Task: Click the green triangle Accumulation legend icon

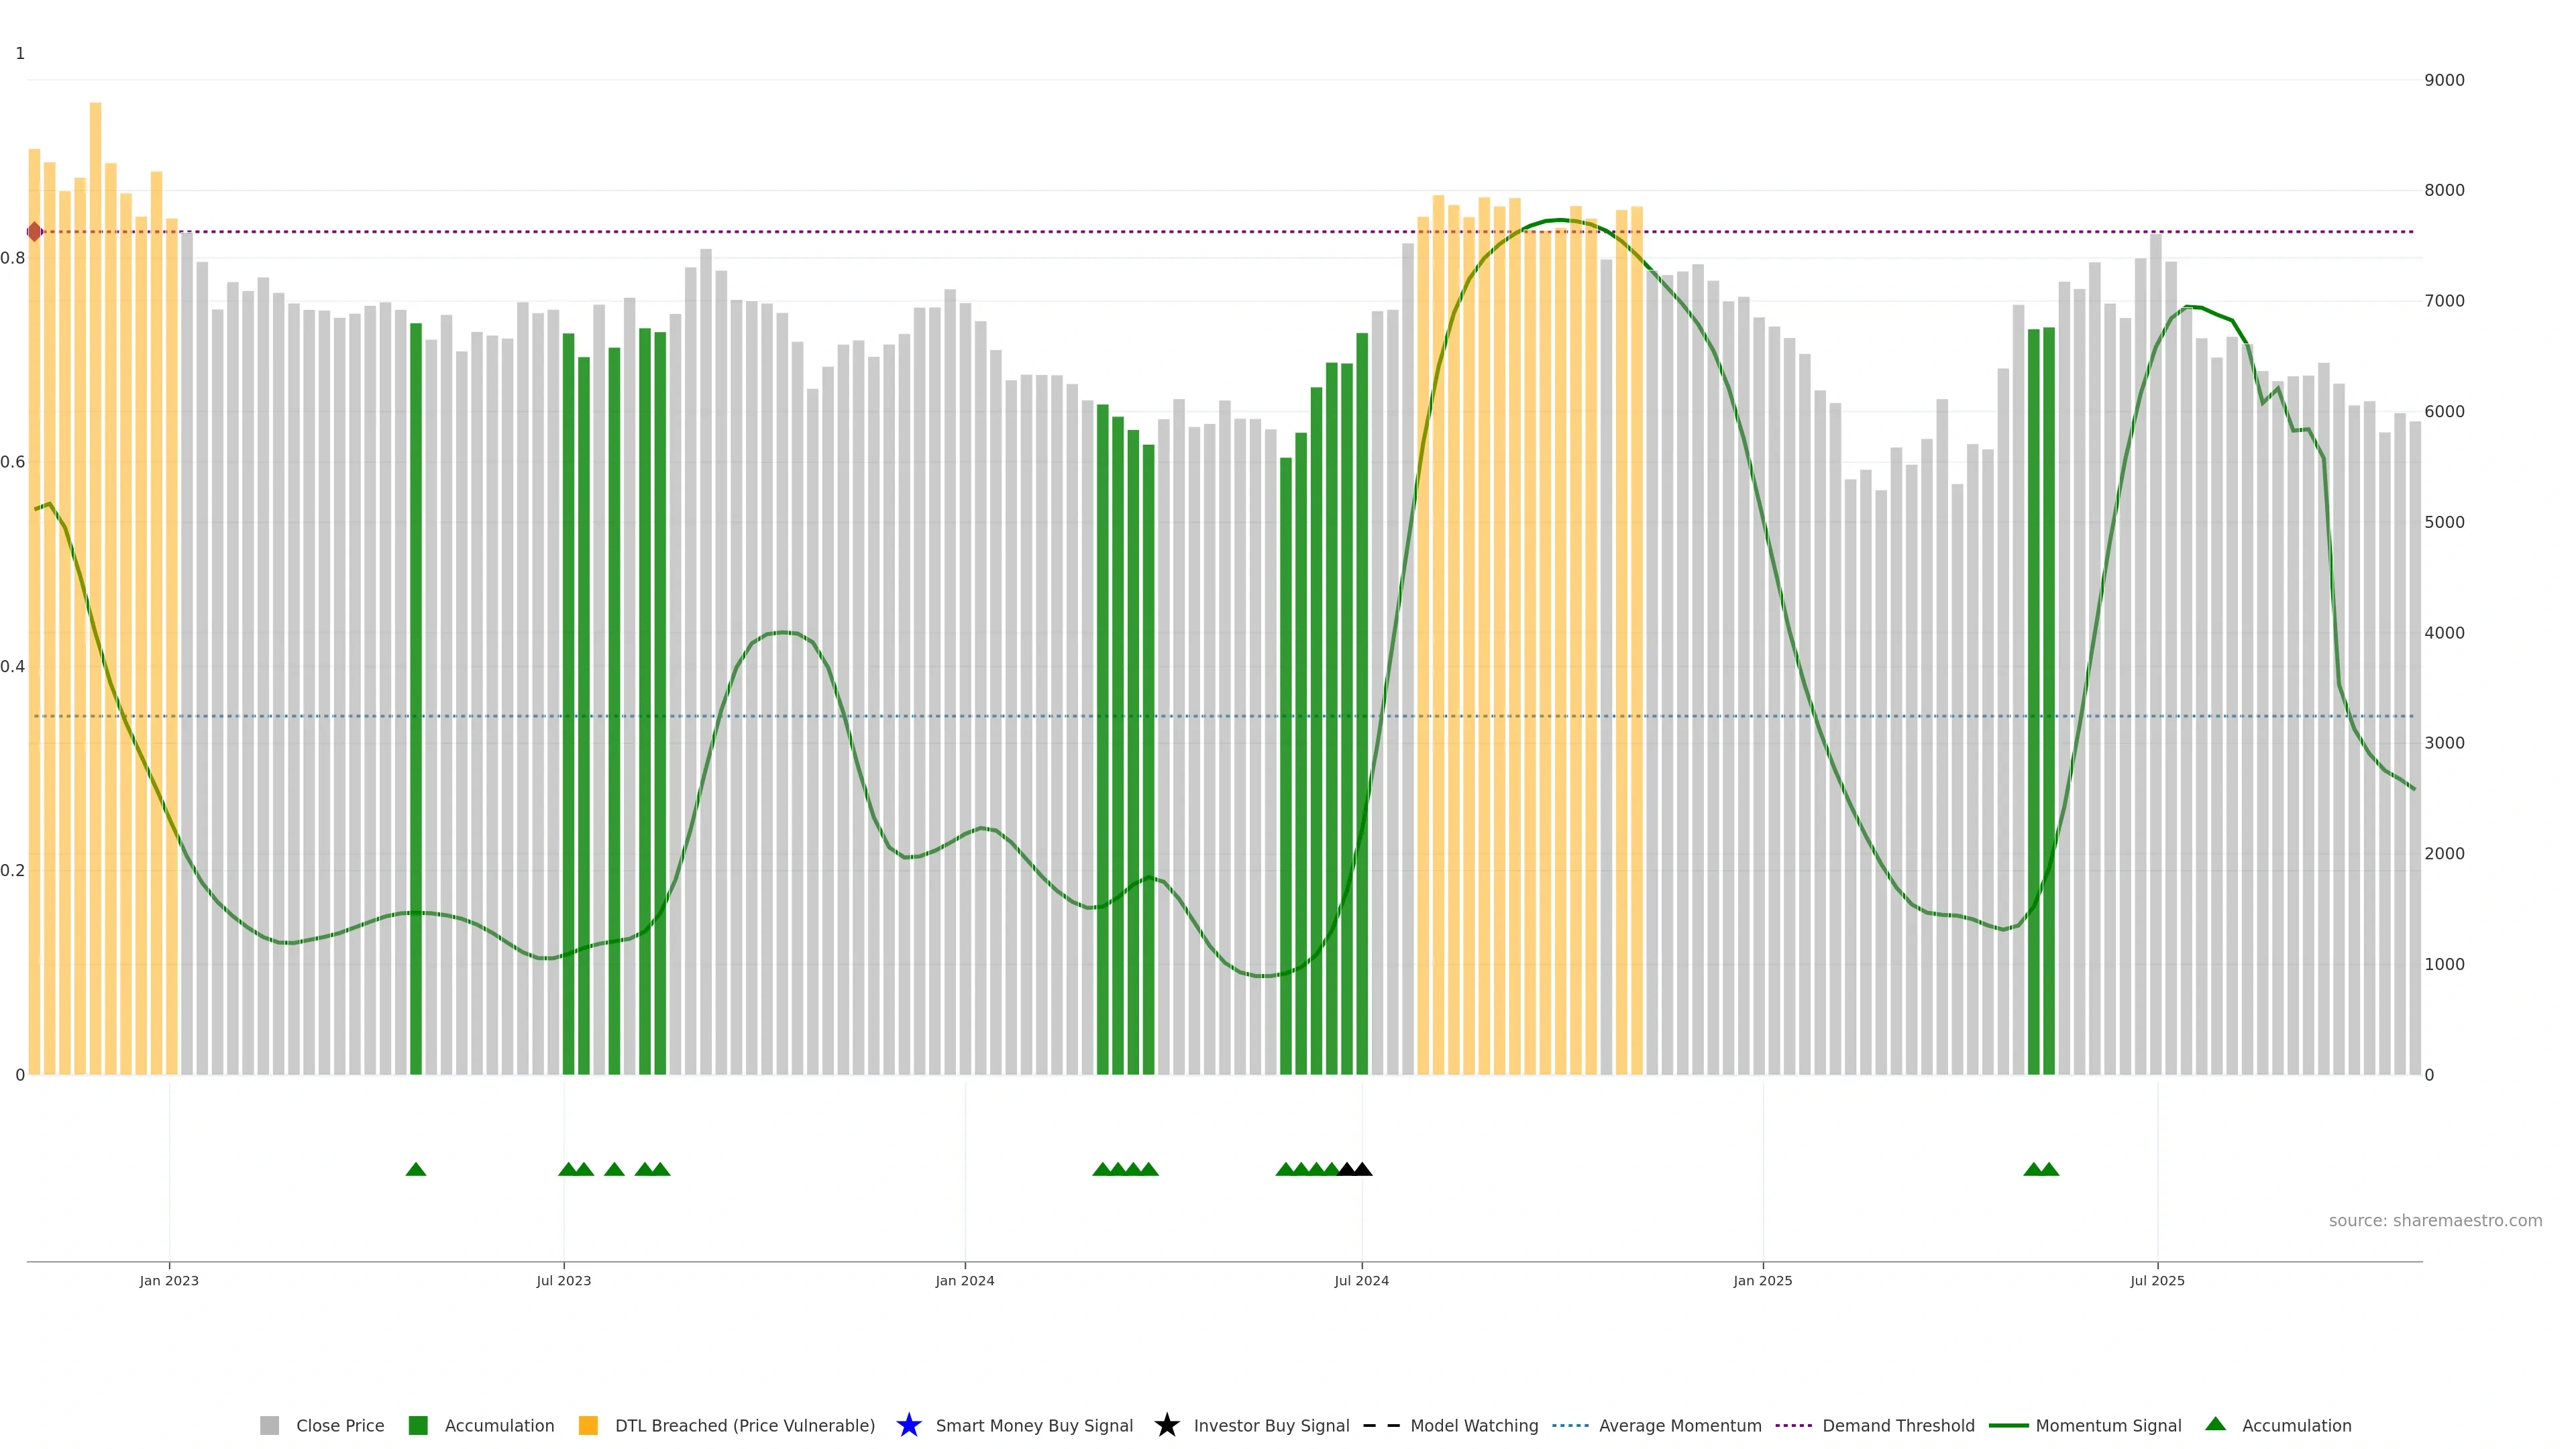Action: pos(2215,1424)
